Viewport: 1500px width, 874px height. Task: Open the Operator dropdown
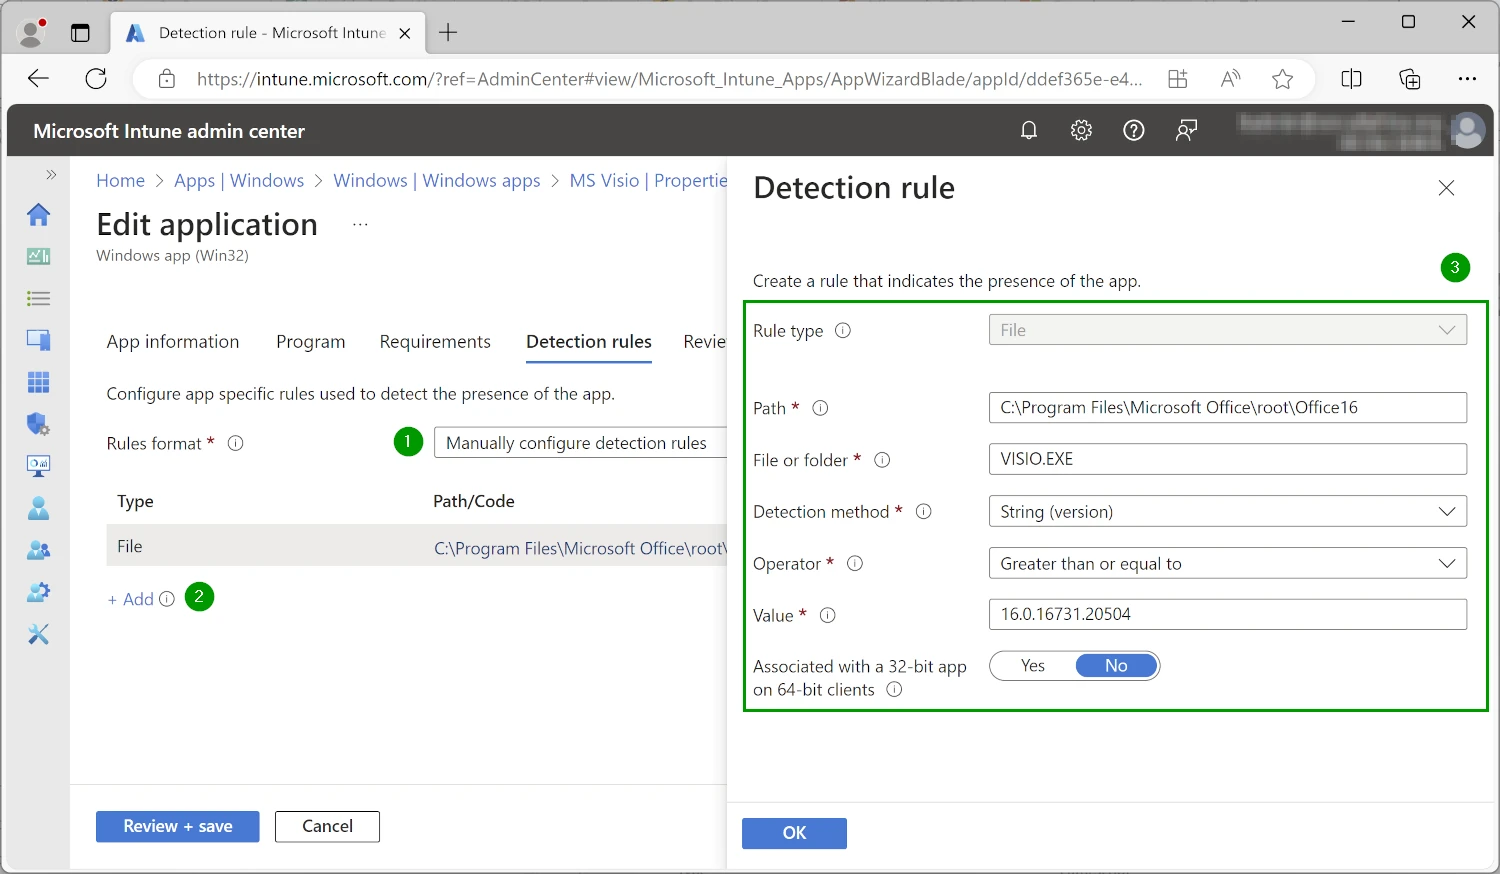pos(1227,563)
